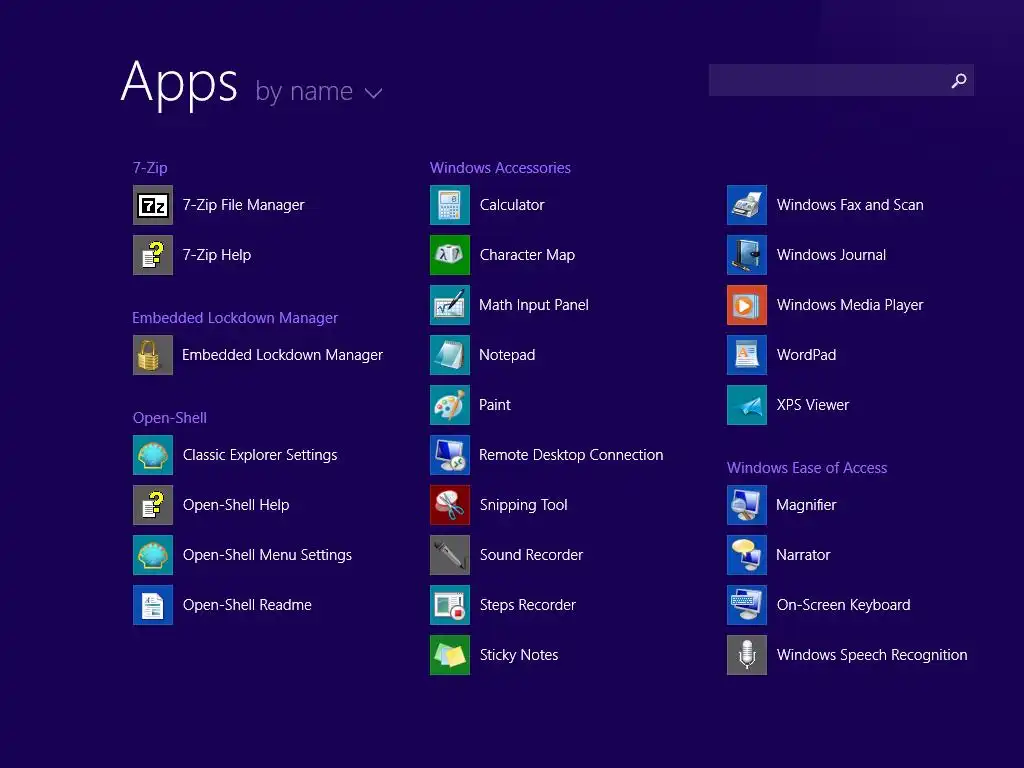The height and width of the screenshot is (768, 1024).
Task: Open the Open-Shell Readme document icon
Action: tap(153, 605)
